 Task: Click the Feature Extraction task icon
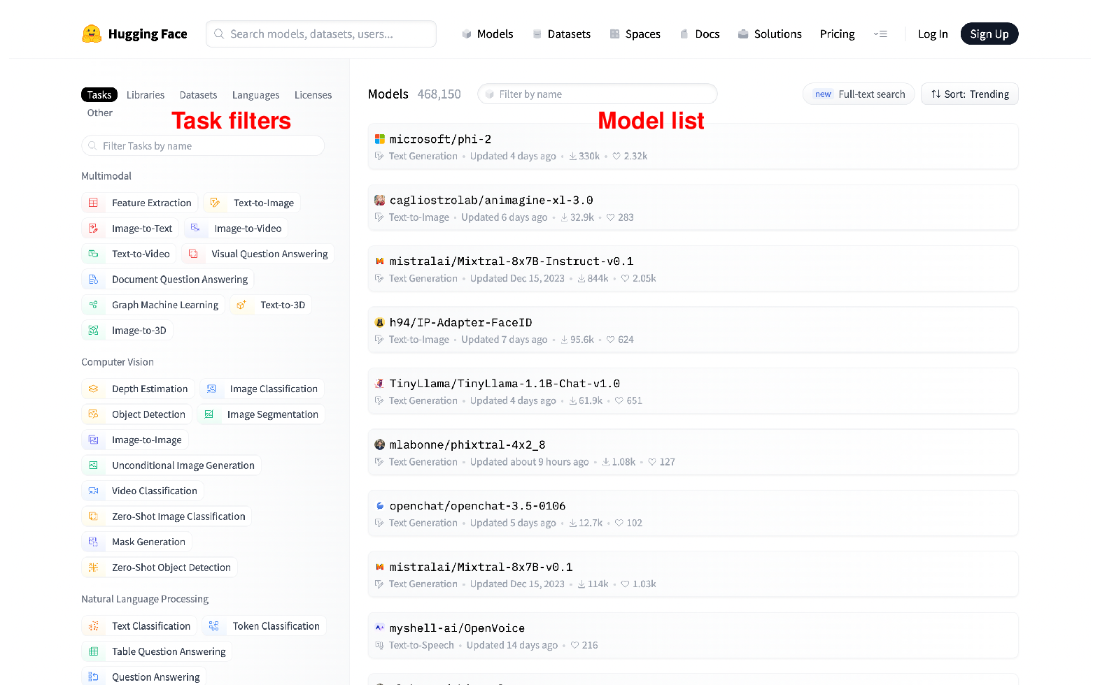(93, 203)
